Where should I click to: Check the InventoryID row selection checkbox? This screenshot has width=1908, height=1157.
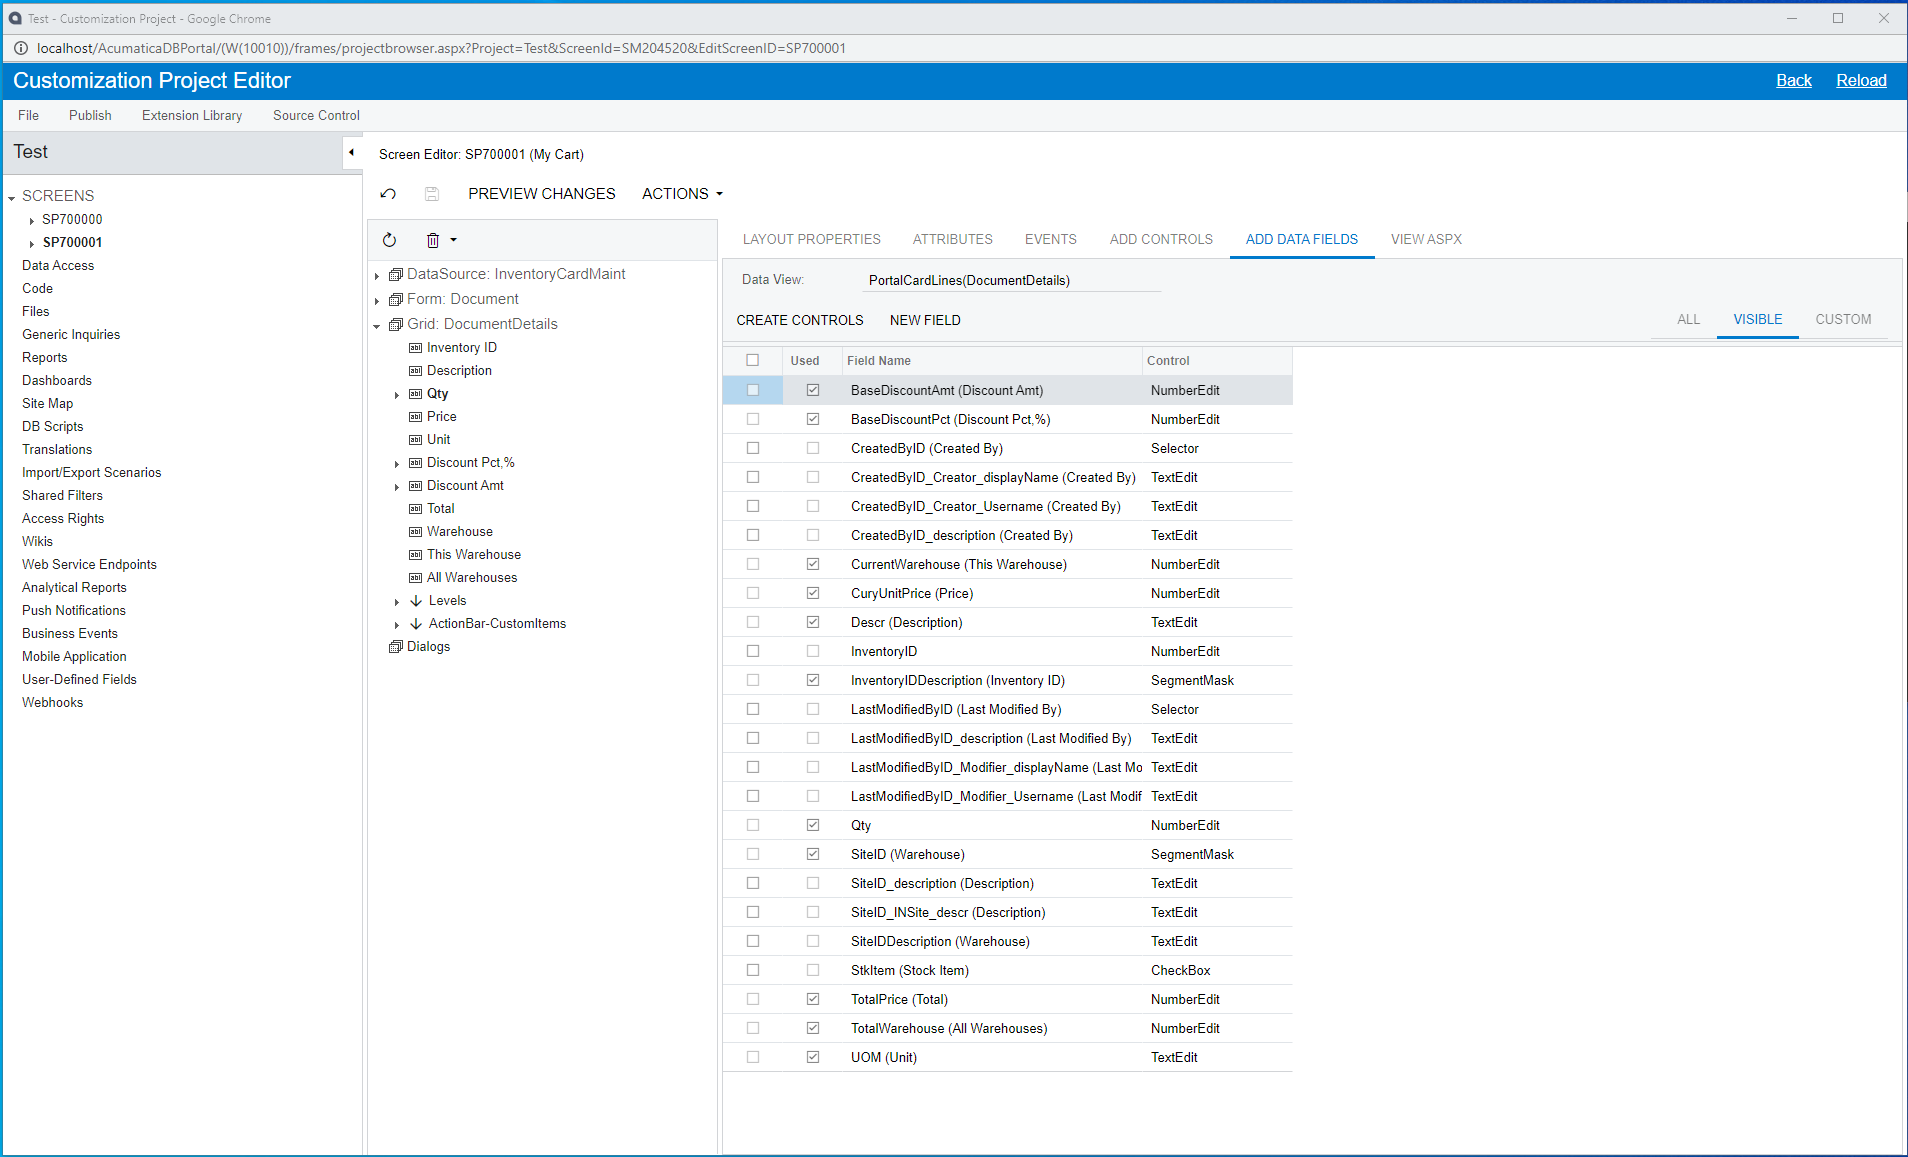coord(753,651)
